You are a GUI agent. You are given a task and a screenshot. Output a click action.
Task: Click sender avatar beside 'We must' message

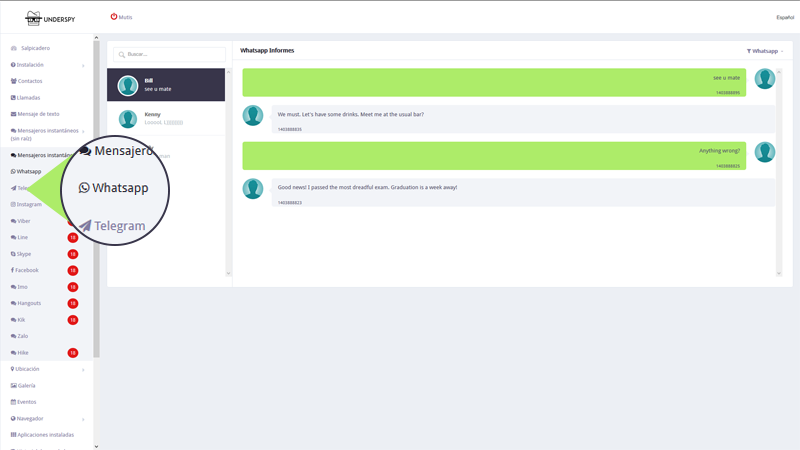pyautogui.click(x=253, y=115)
